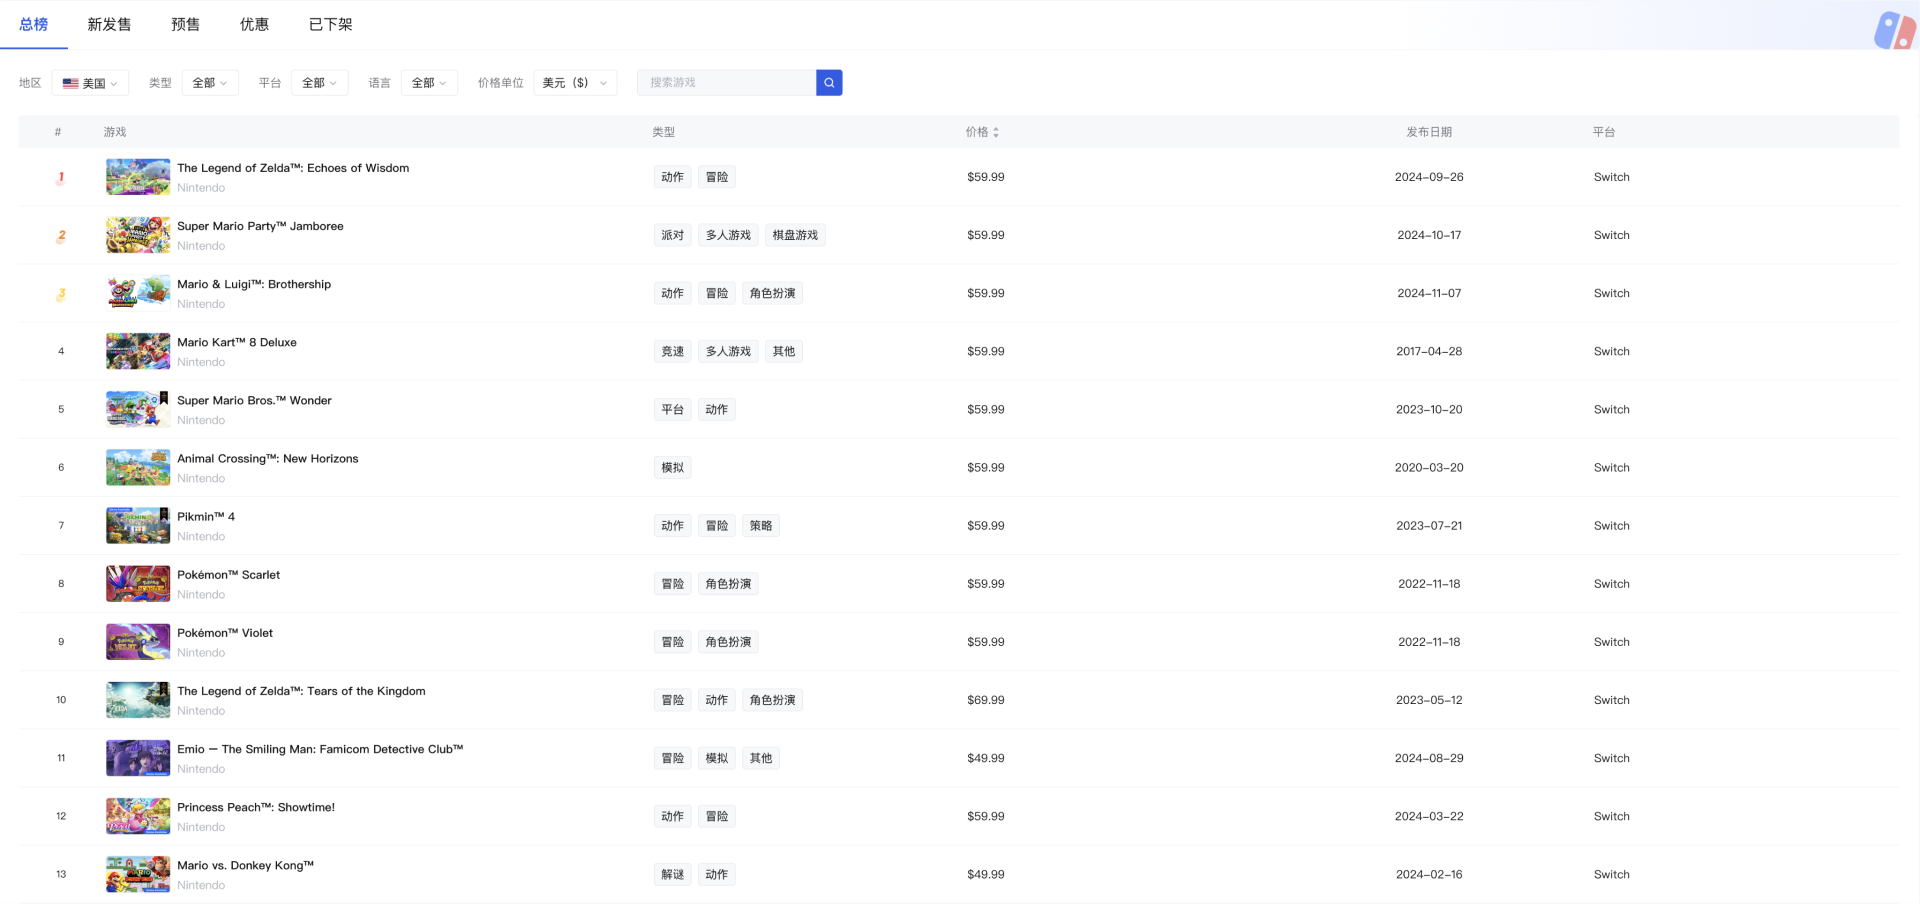Open Mario vs. Donkey Kong title link
Viewport: 1920px width, 904px height.
pos(246,865)
